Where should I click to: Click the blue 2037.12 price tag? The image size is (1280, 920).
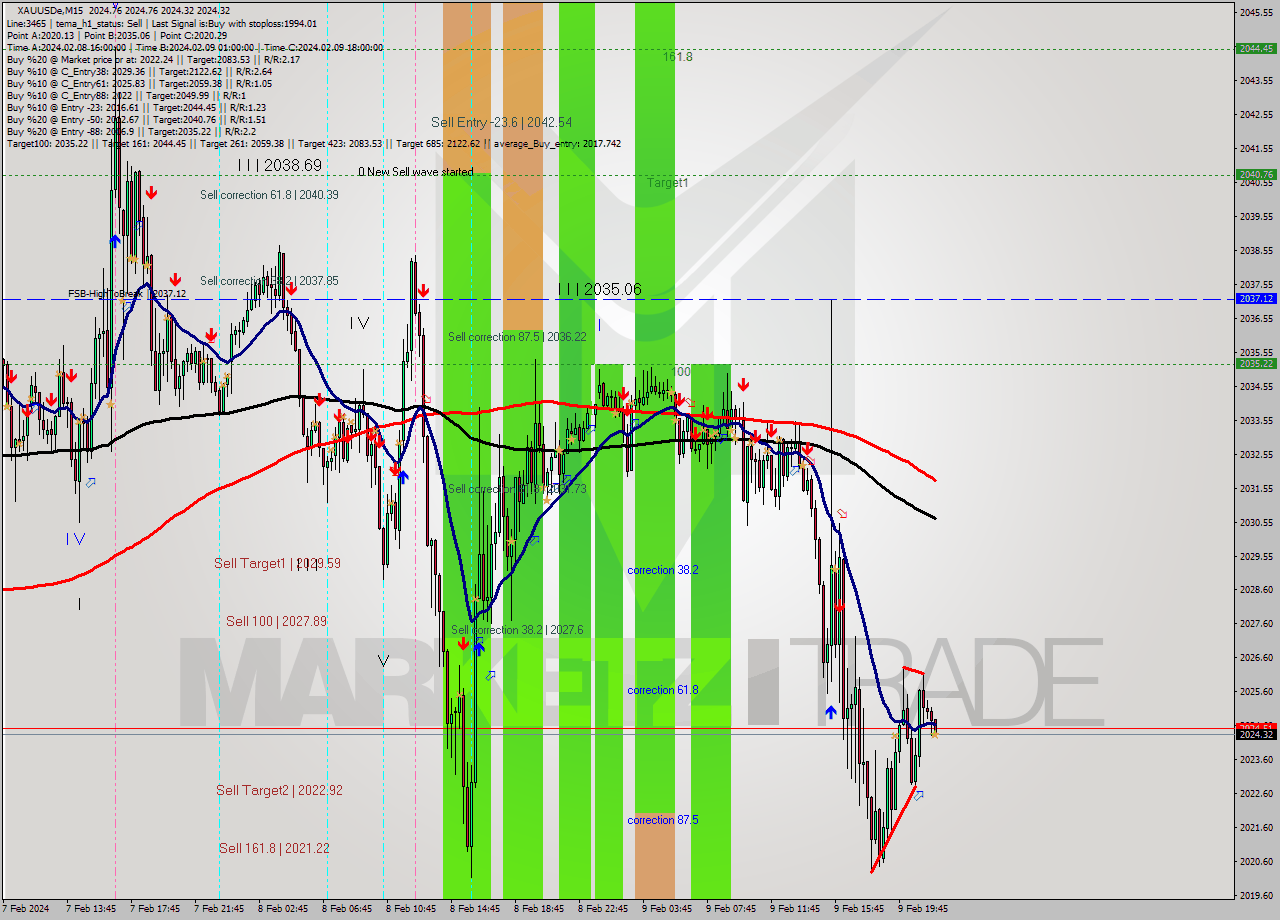tap(1255, 298)
